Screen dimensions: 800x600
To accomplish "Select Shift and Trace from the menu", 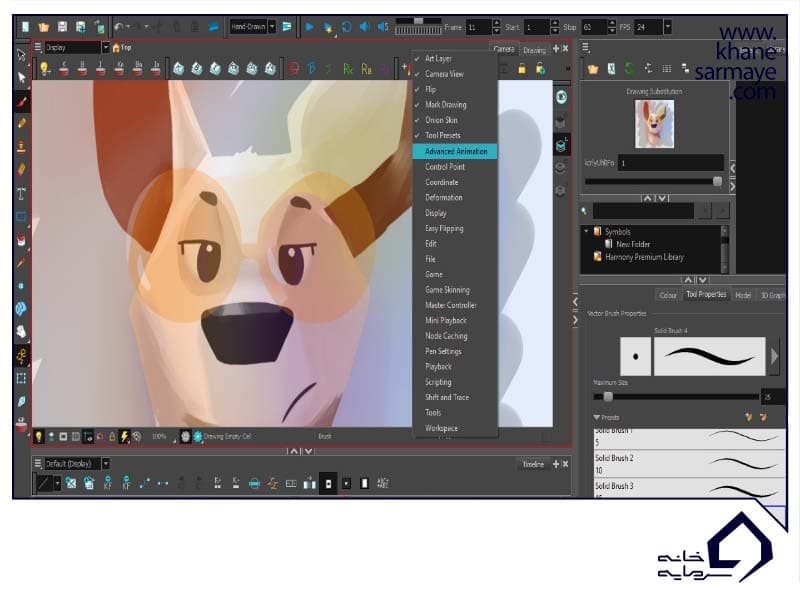I will tap(455, 397).
